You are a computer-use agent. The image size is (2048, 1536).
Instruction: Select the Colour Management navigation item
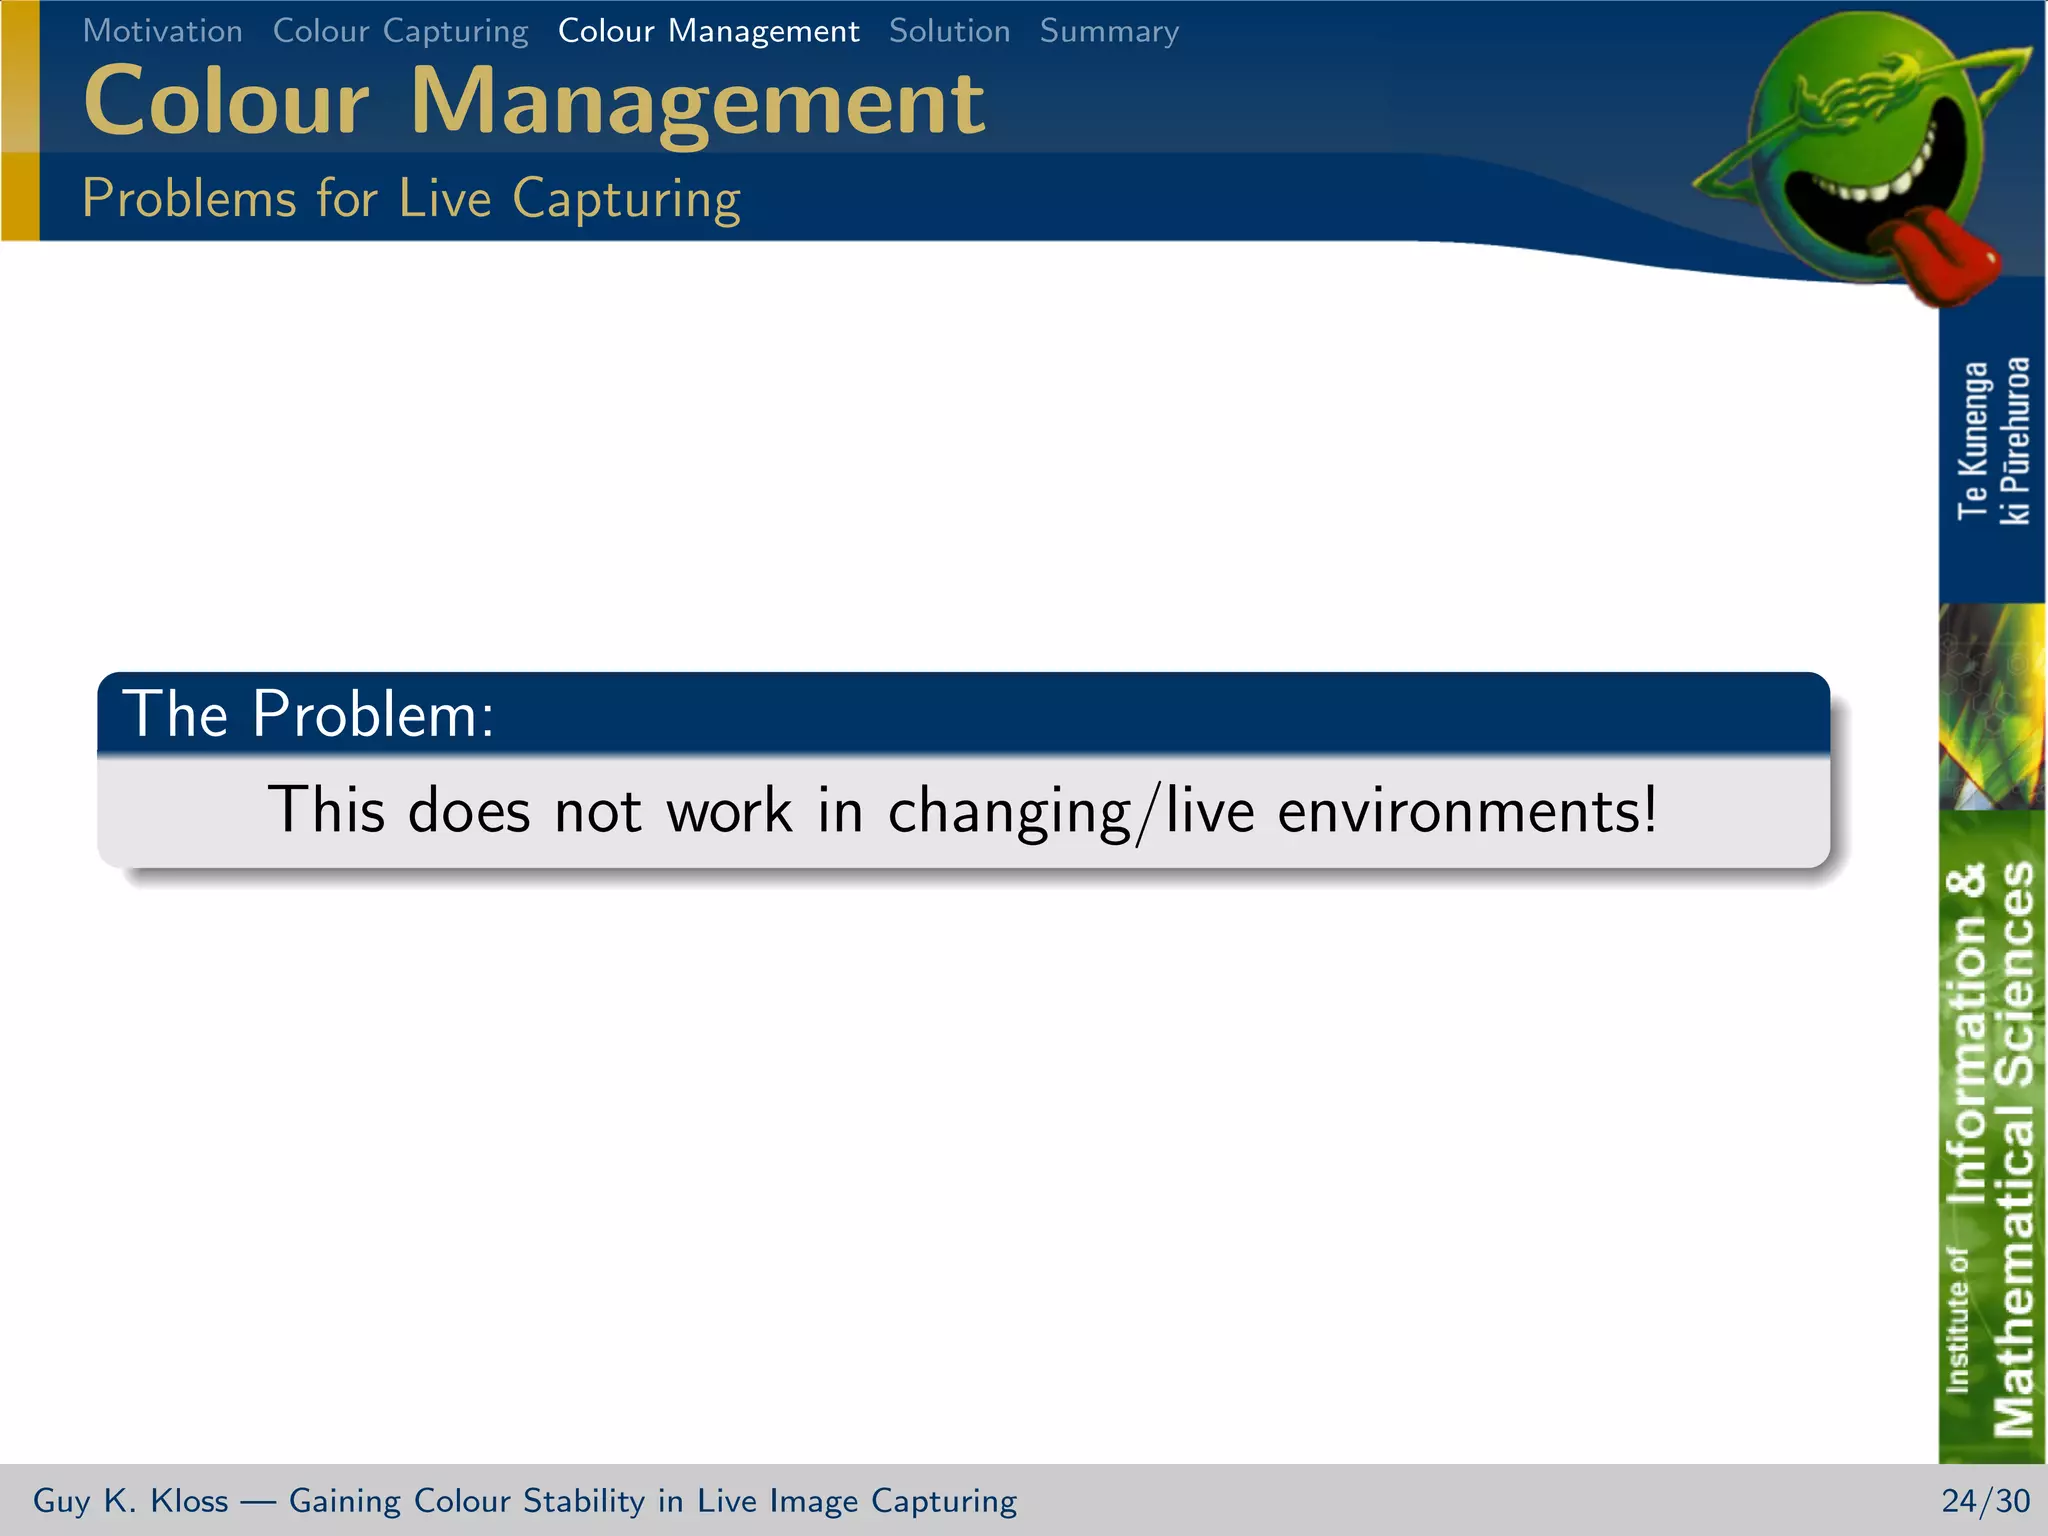(708, 31)
